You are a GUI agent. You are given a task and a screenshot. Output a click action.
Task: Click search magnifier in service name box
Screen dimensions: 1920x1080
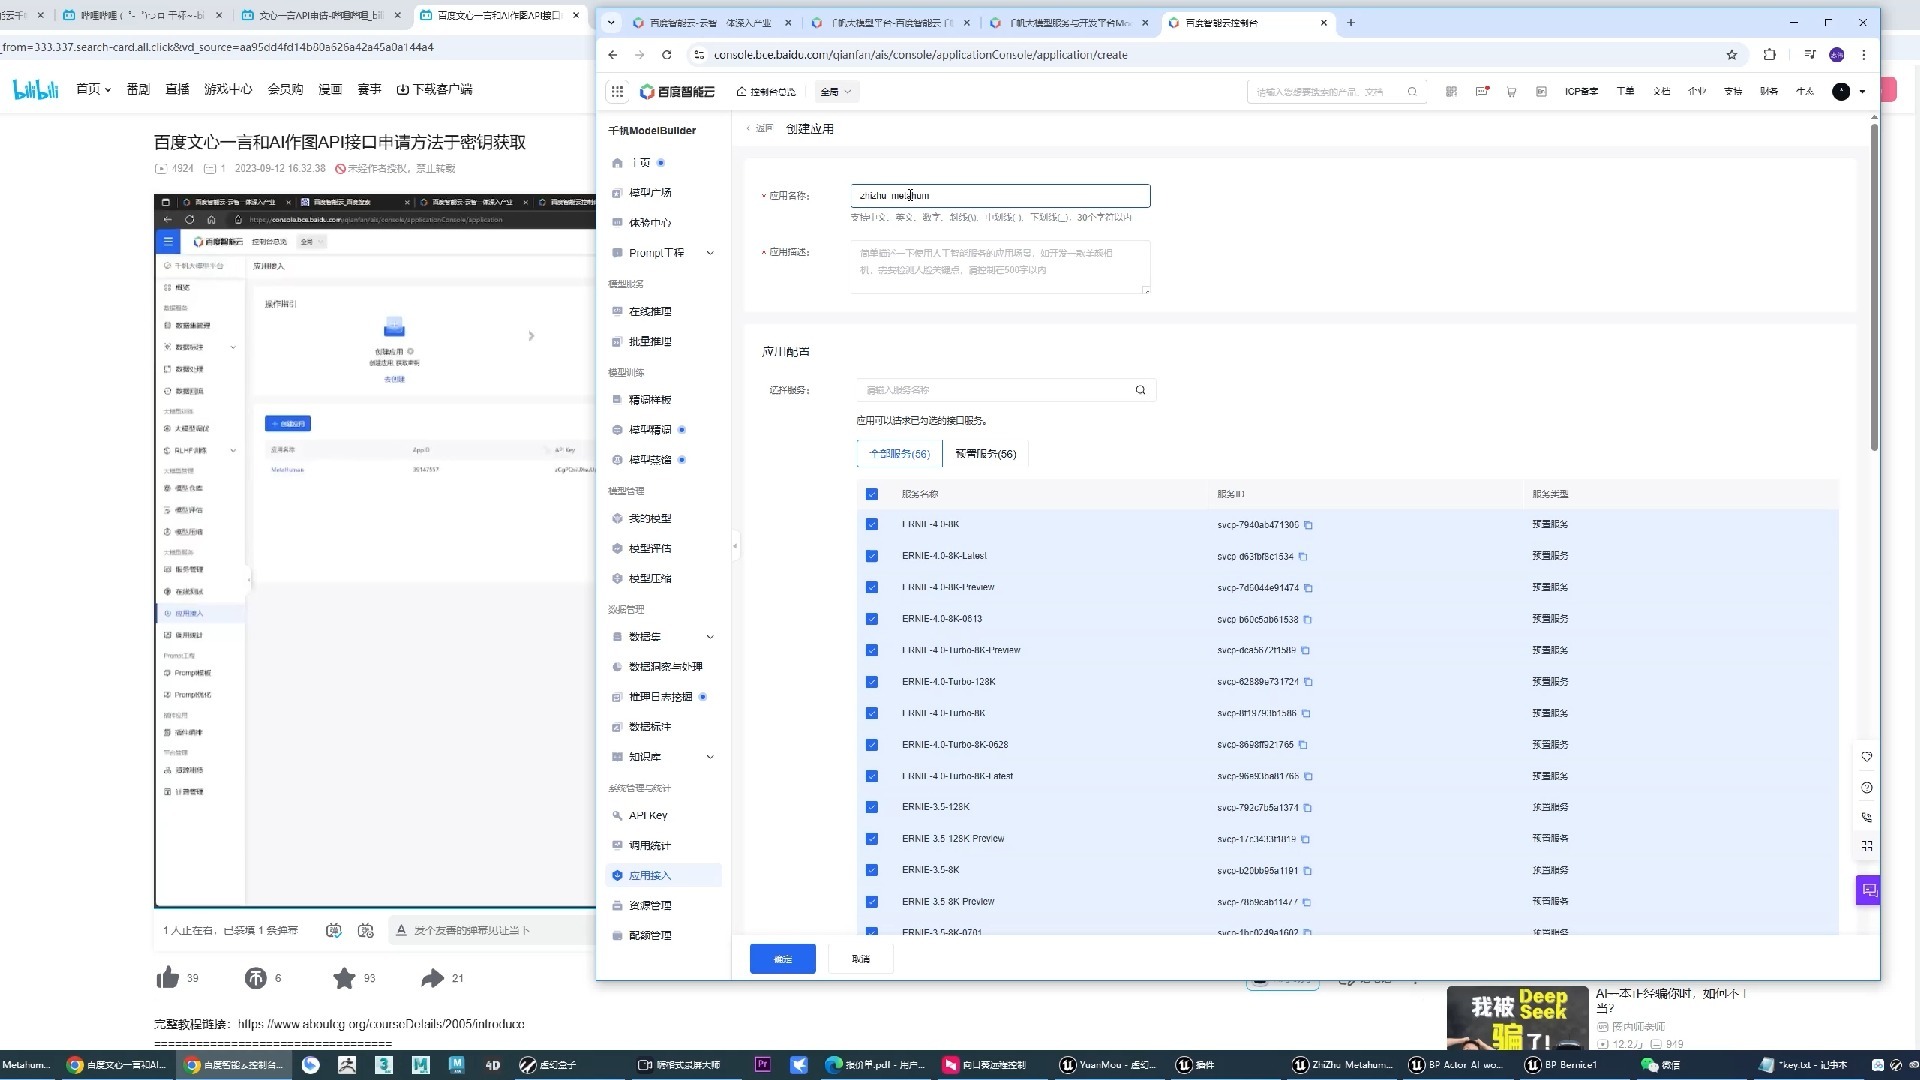[1140, 390]
